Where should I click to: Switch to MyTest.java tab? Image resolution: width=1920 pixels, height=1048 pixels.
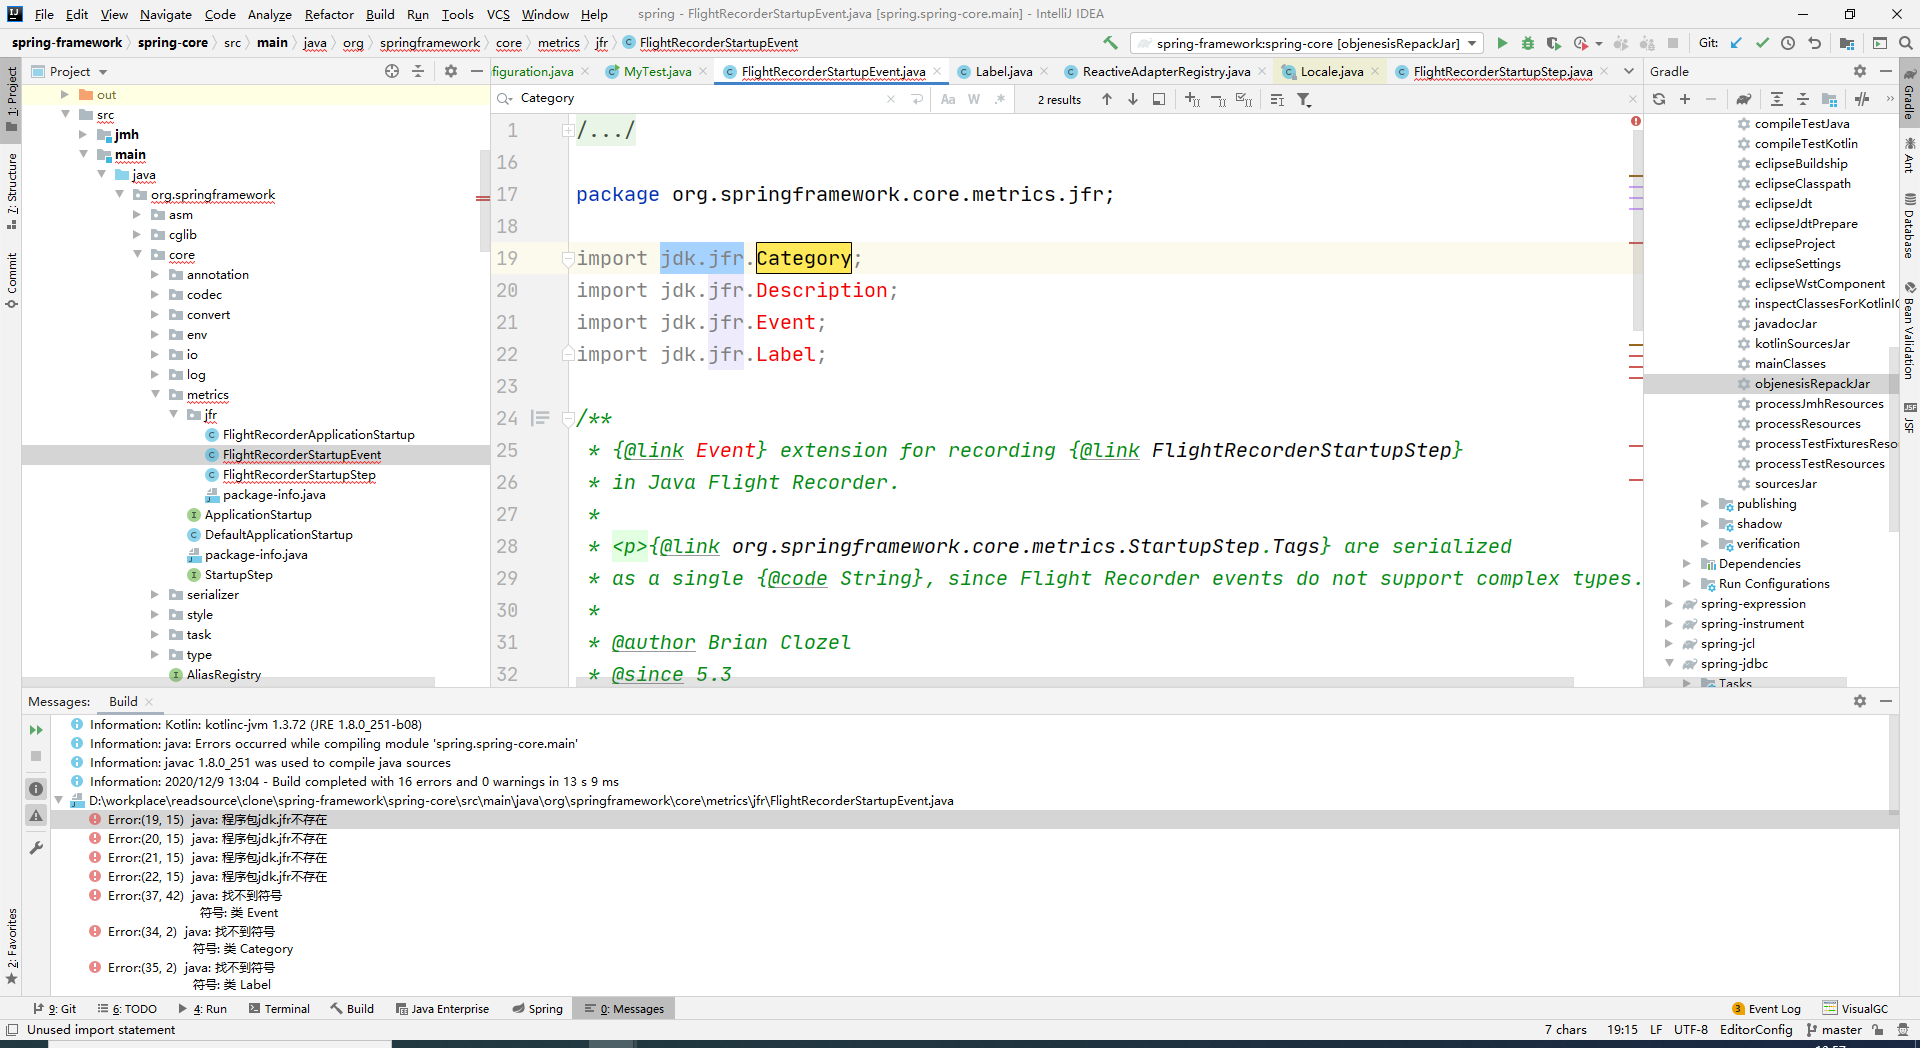click(657, 71)
